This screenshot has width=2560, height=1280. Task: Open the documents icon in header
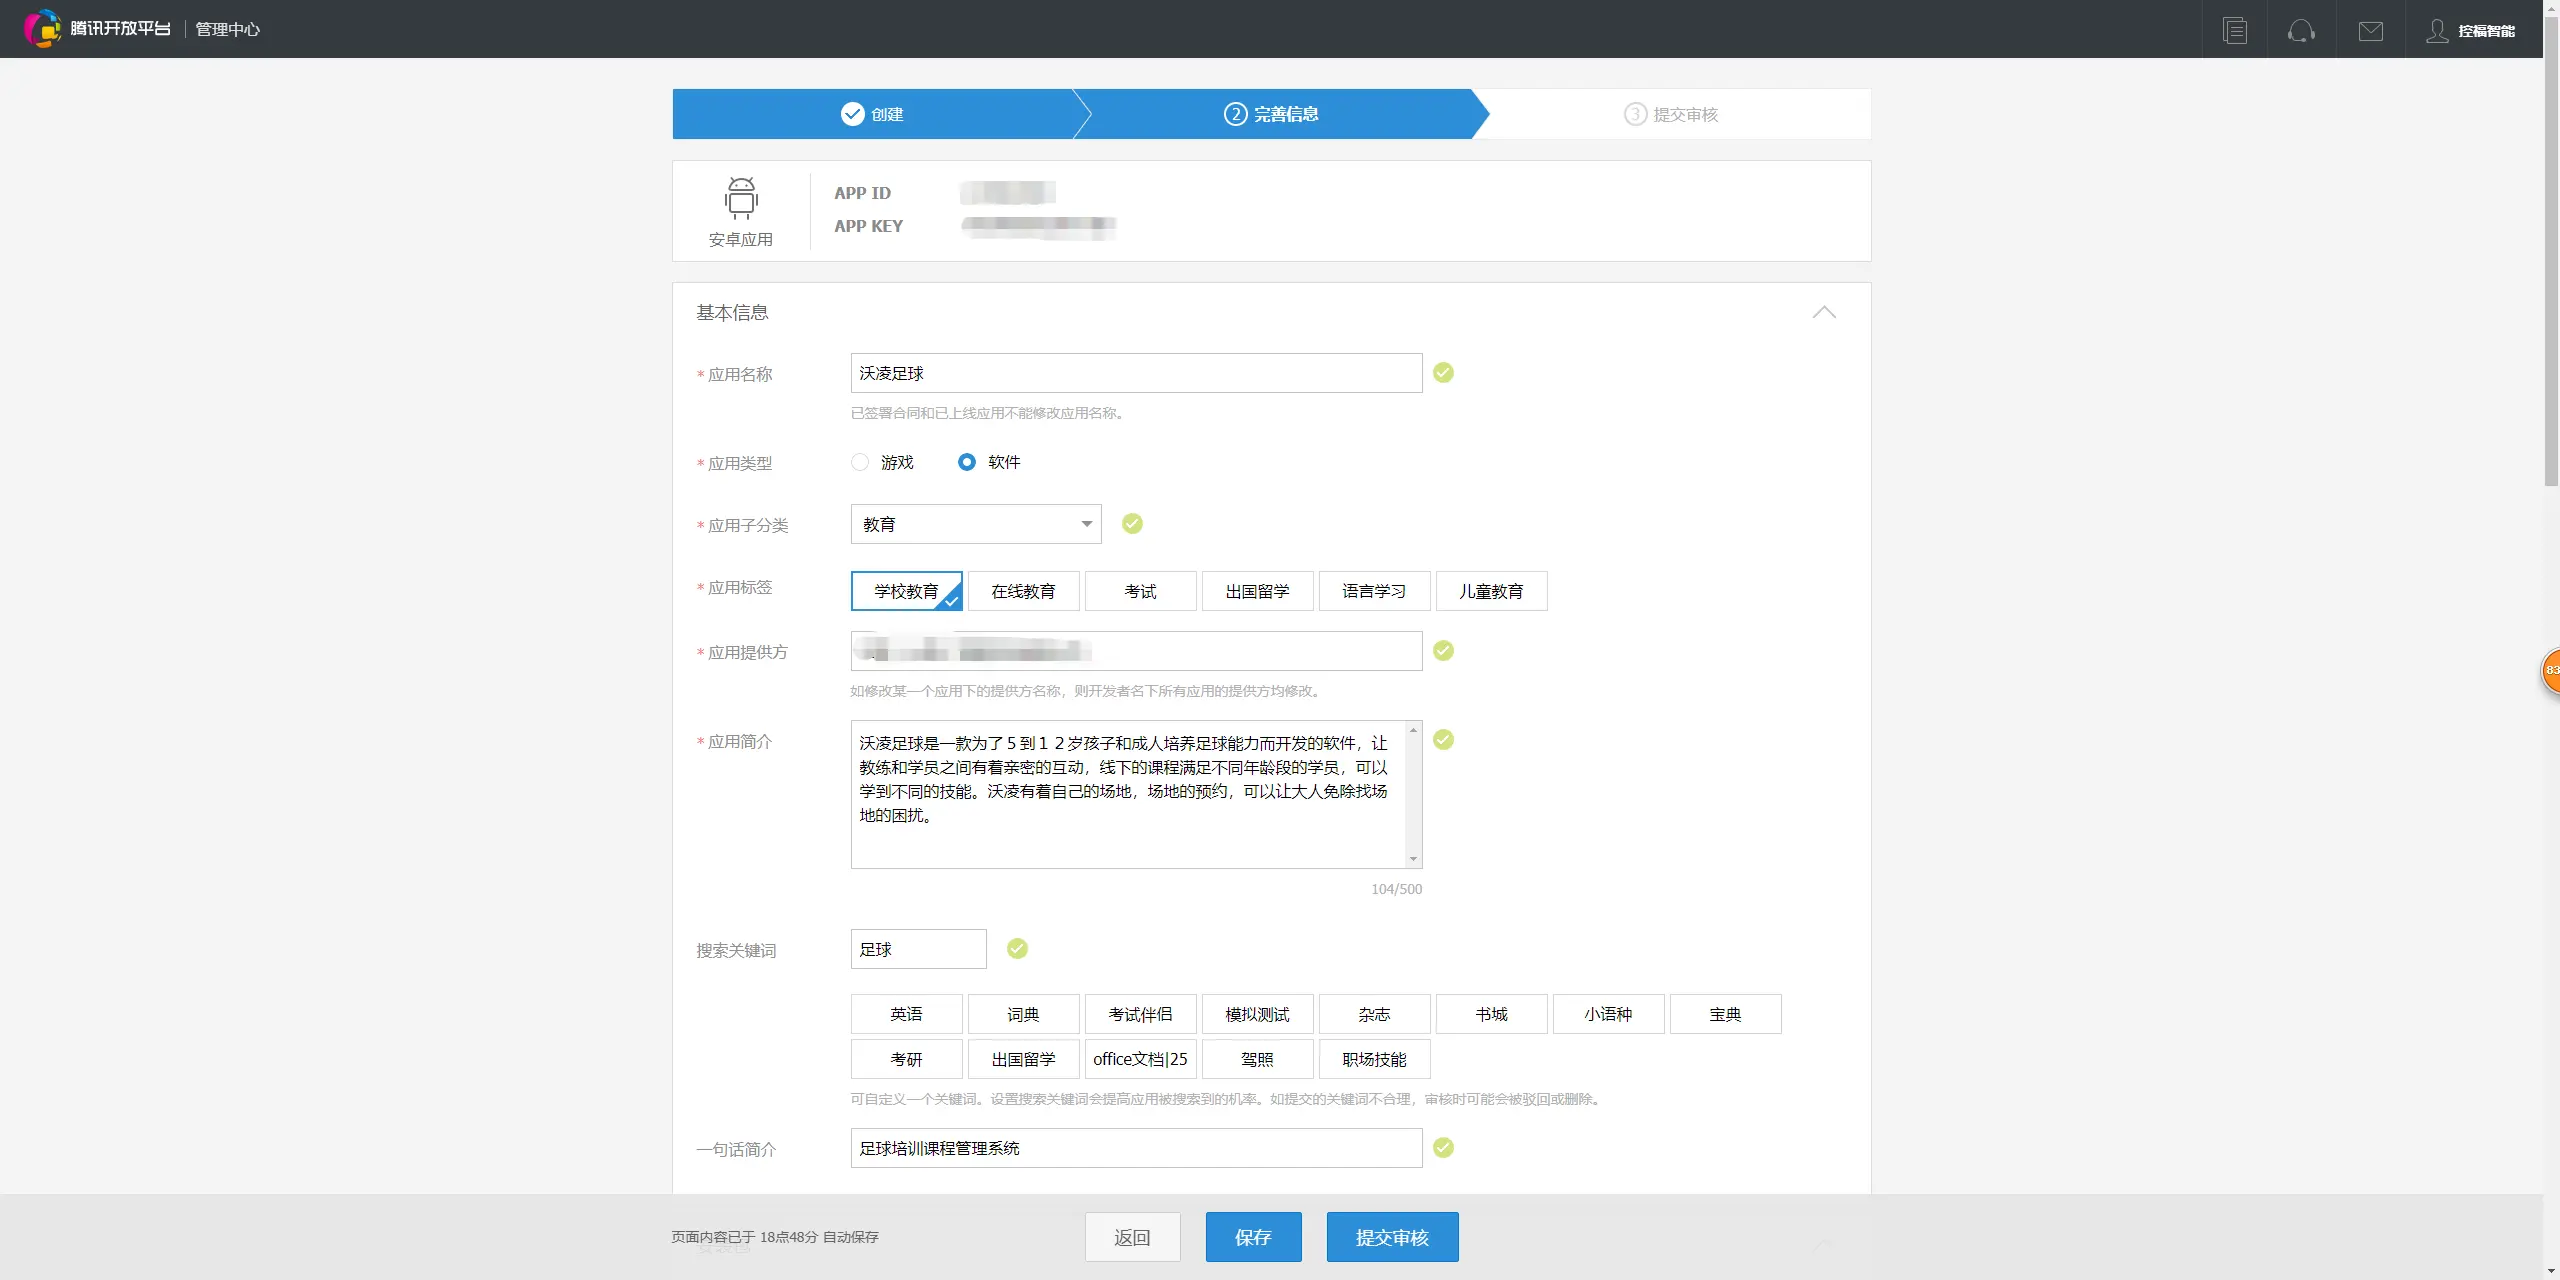[x=2234, y=30]
